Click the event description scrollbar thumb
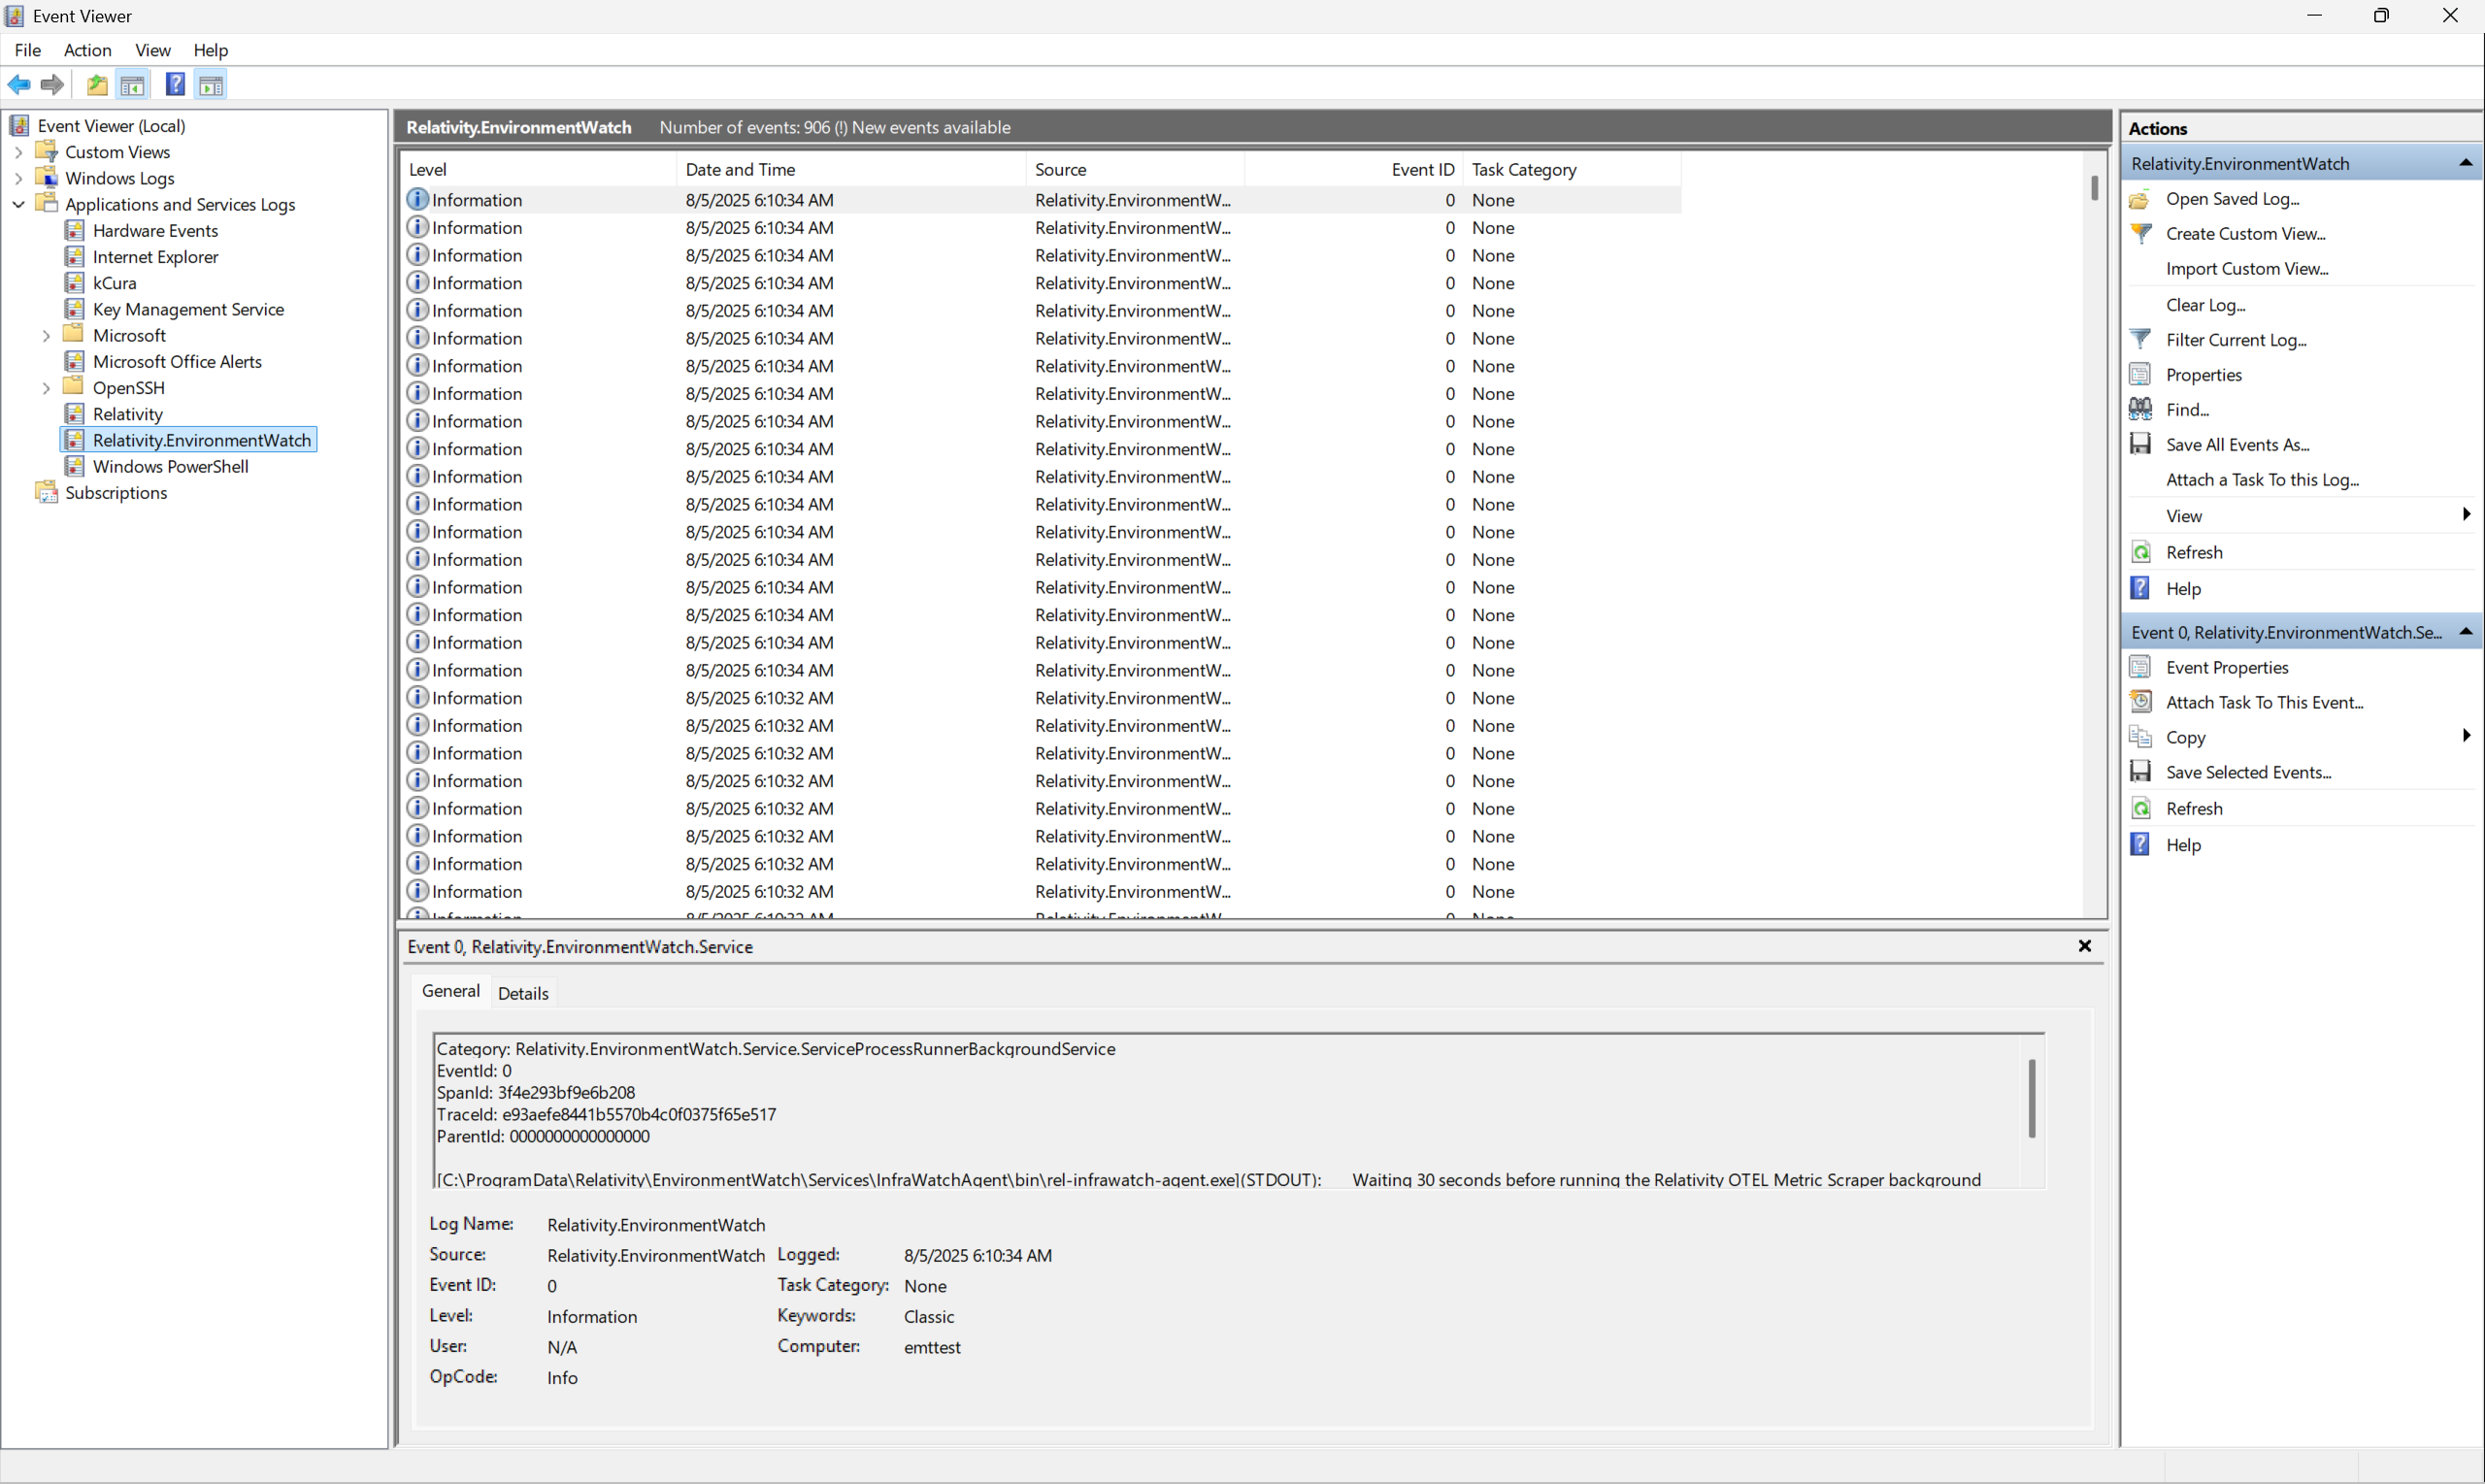Viewport: 2485px width, 1484px height. pos(2032,1098)
